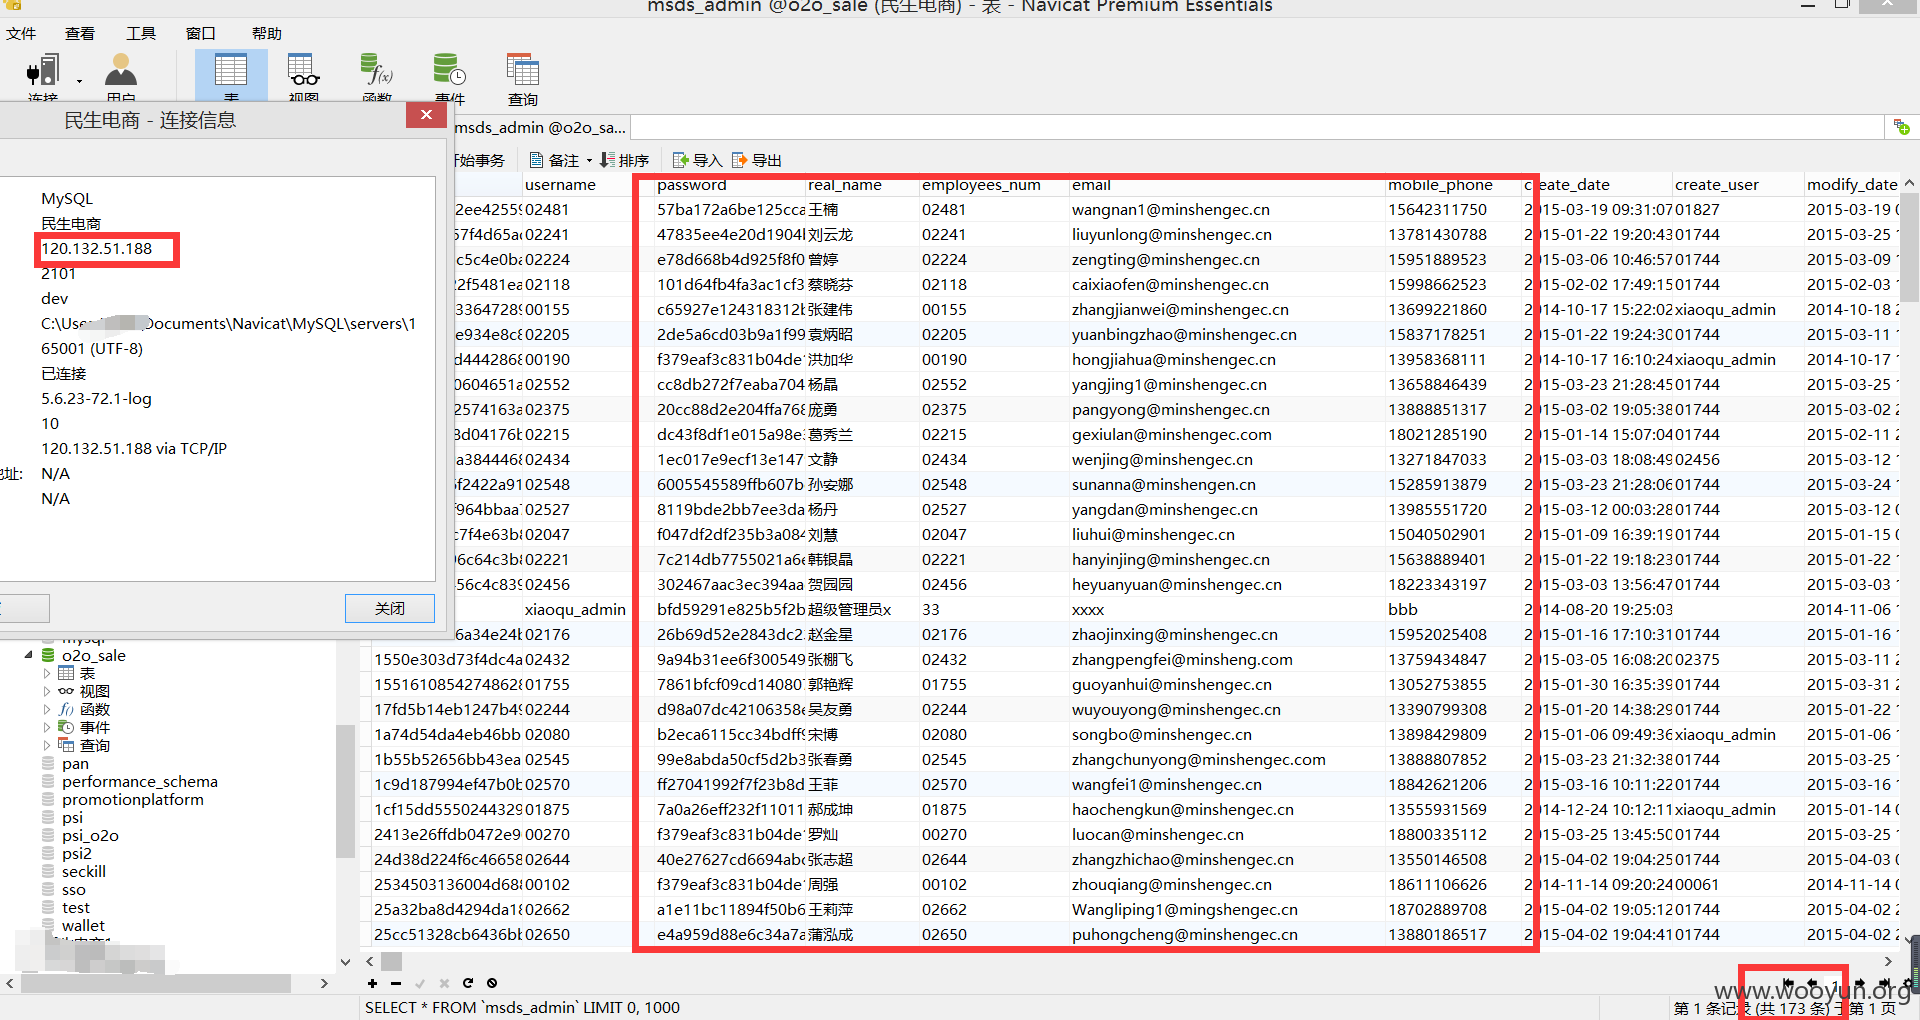Click the 导出 export button
Screen dimensions: 1920x1020
pyautogui.click(x=757, y=160)
